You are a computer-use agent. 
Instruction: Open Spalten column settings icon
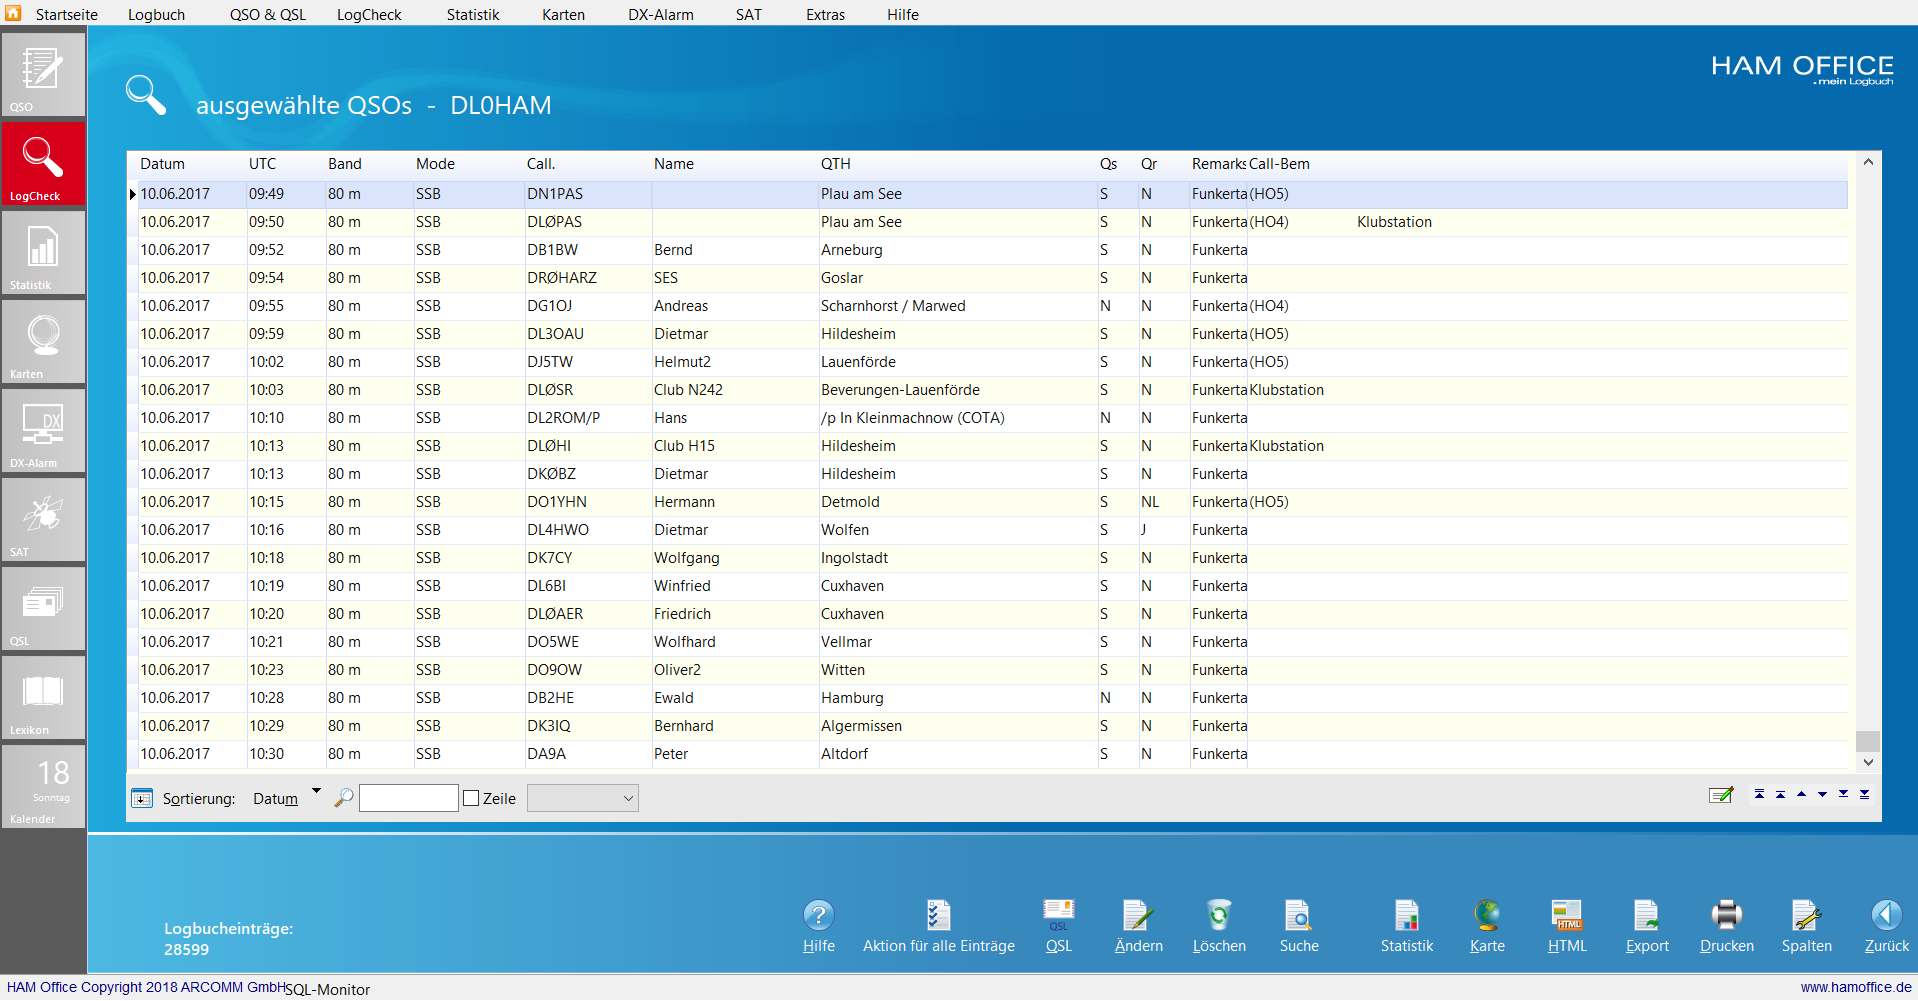(1806, 915)
